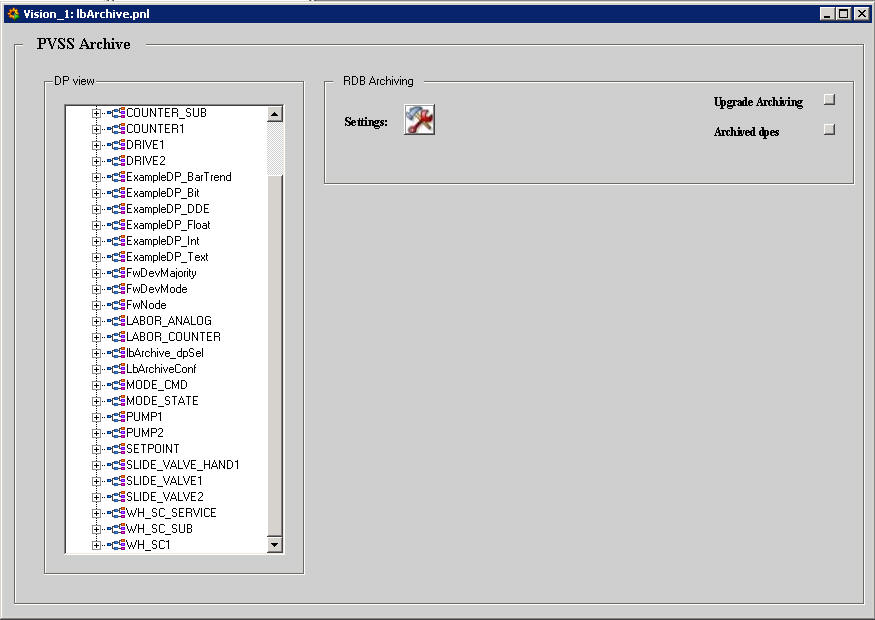The height and width of the screenshot is (620, 875).
Task: Click the datapoint type icon beside PUMP1
Action: (x=118, y=417)
